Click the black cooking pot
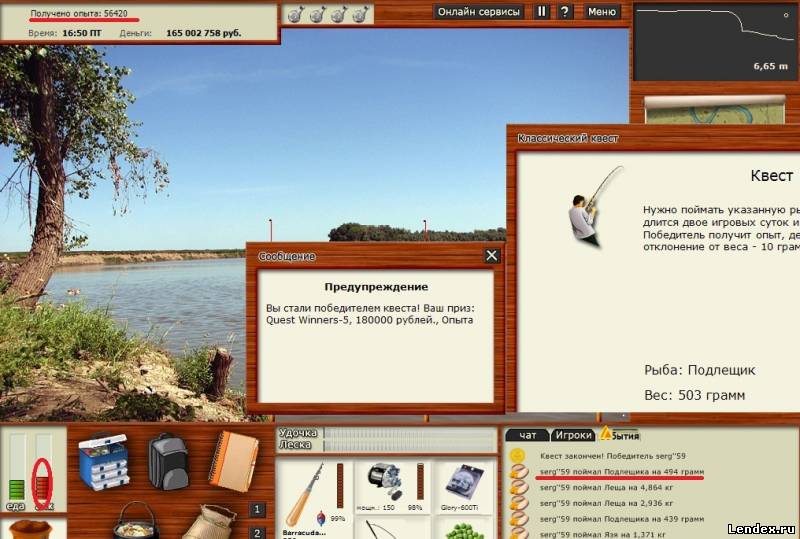 pyautogui.click(x=135, y=522)
